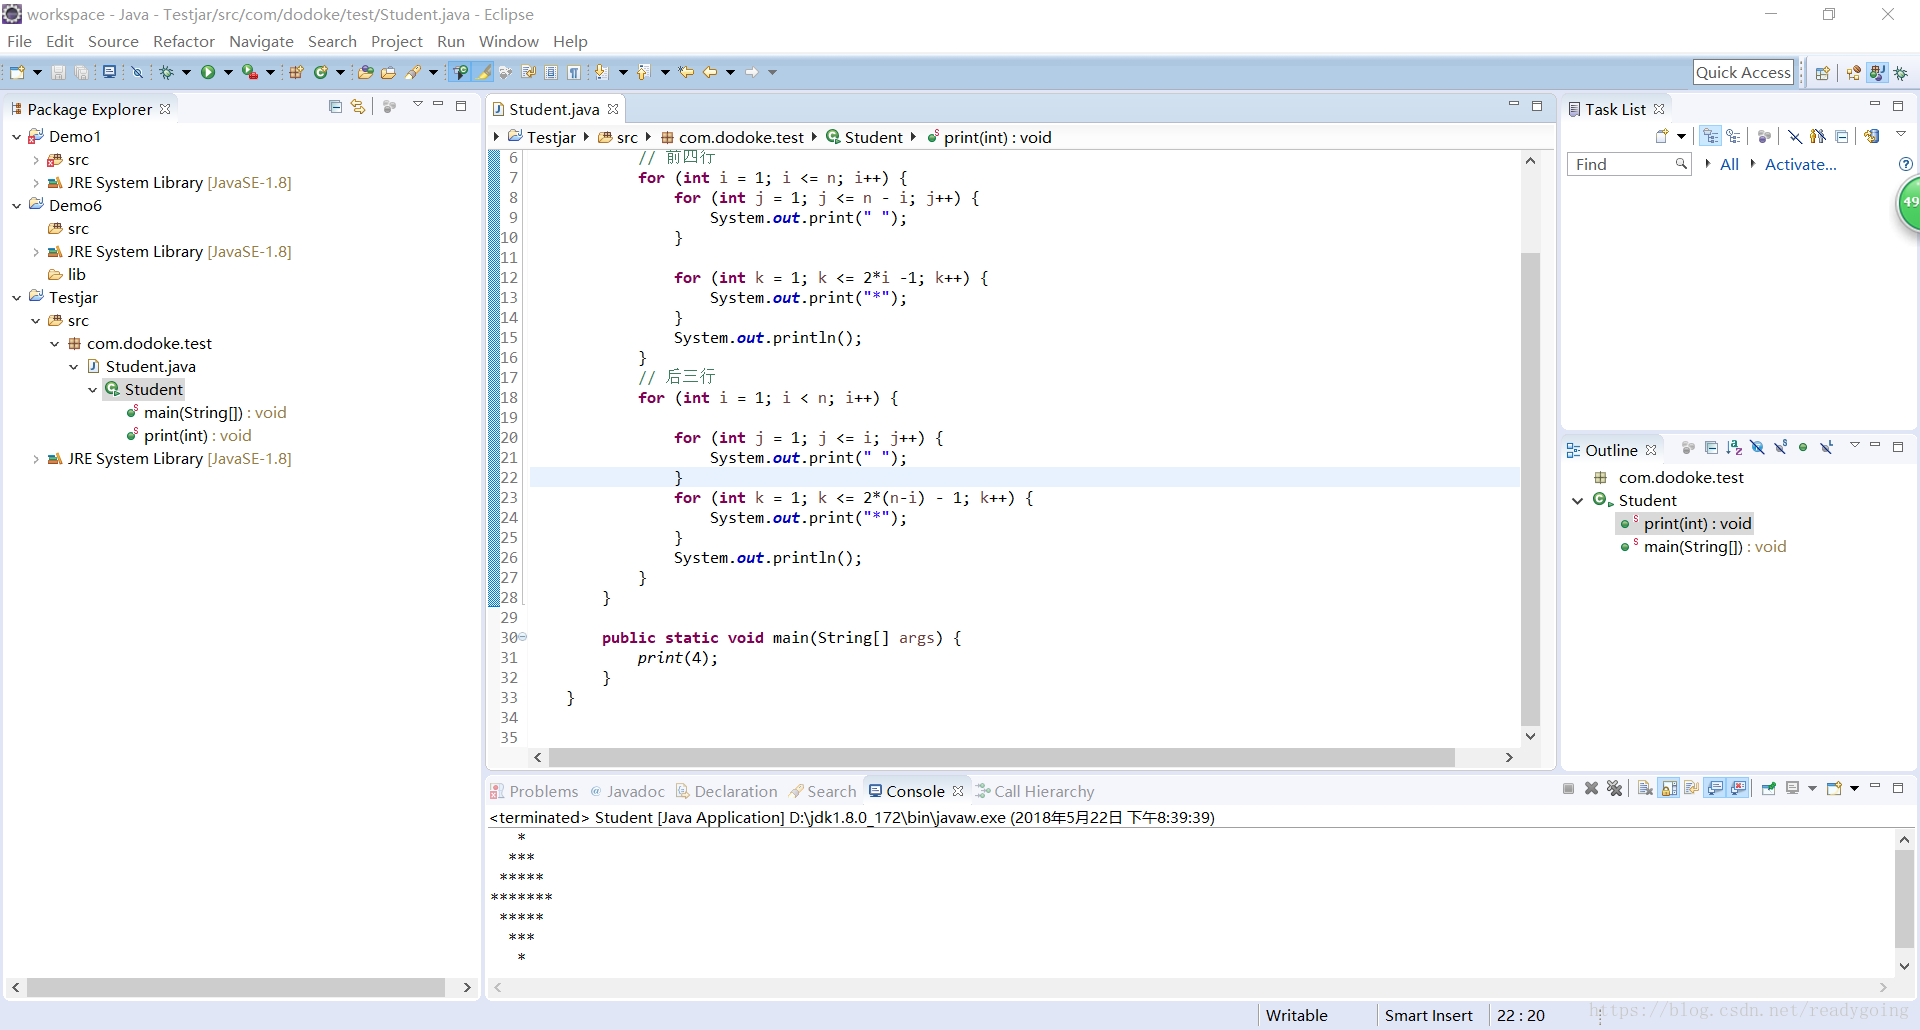
Task: Click the Open Task folder toolbar icon
Action: 388,72
